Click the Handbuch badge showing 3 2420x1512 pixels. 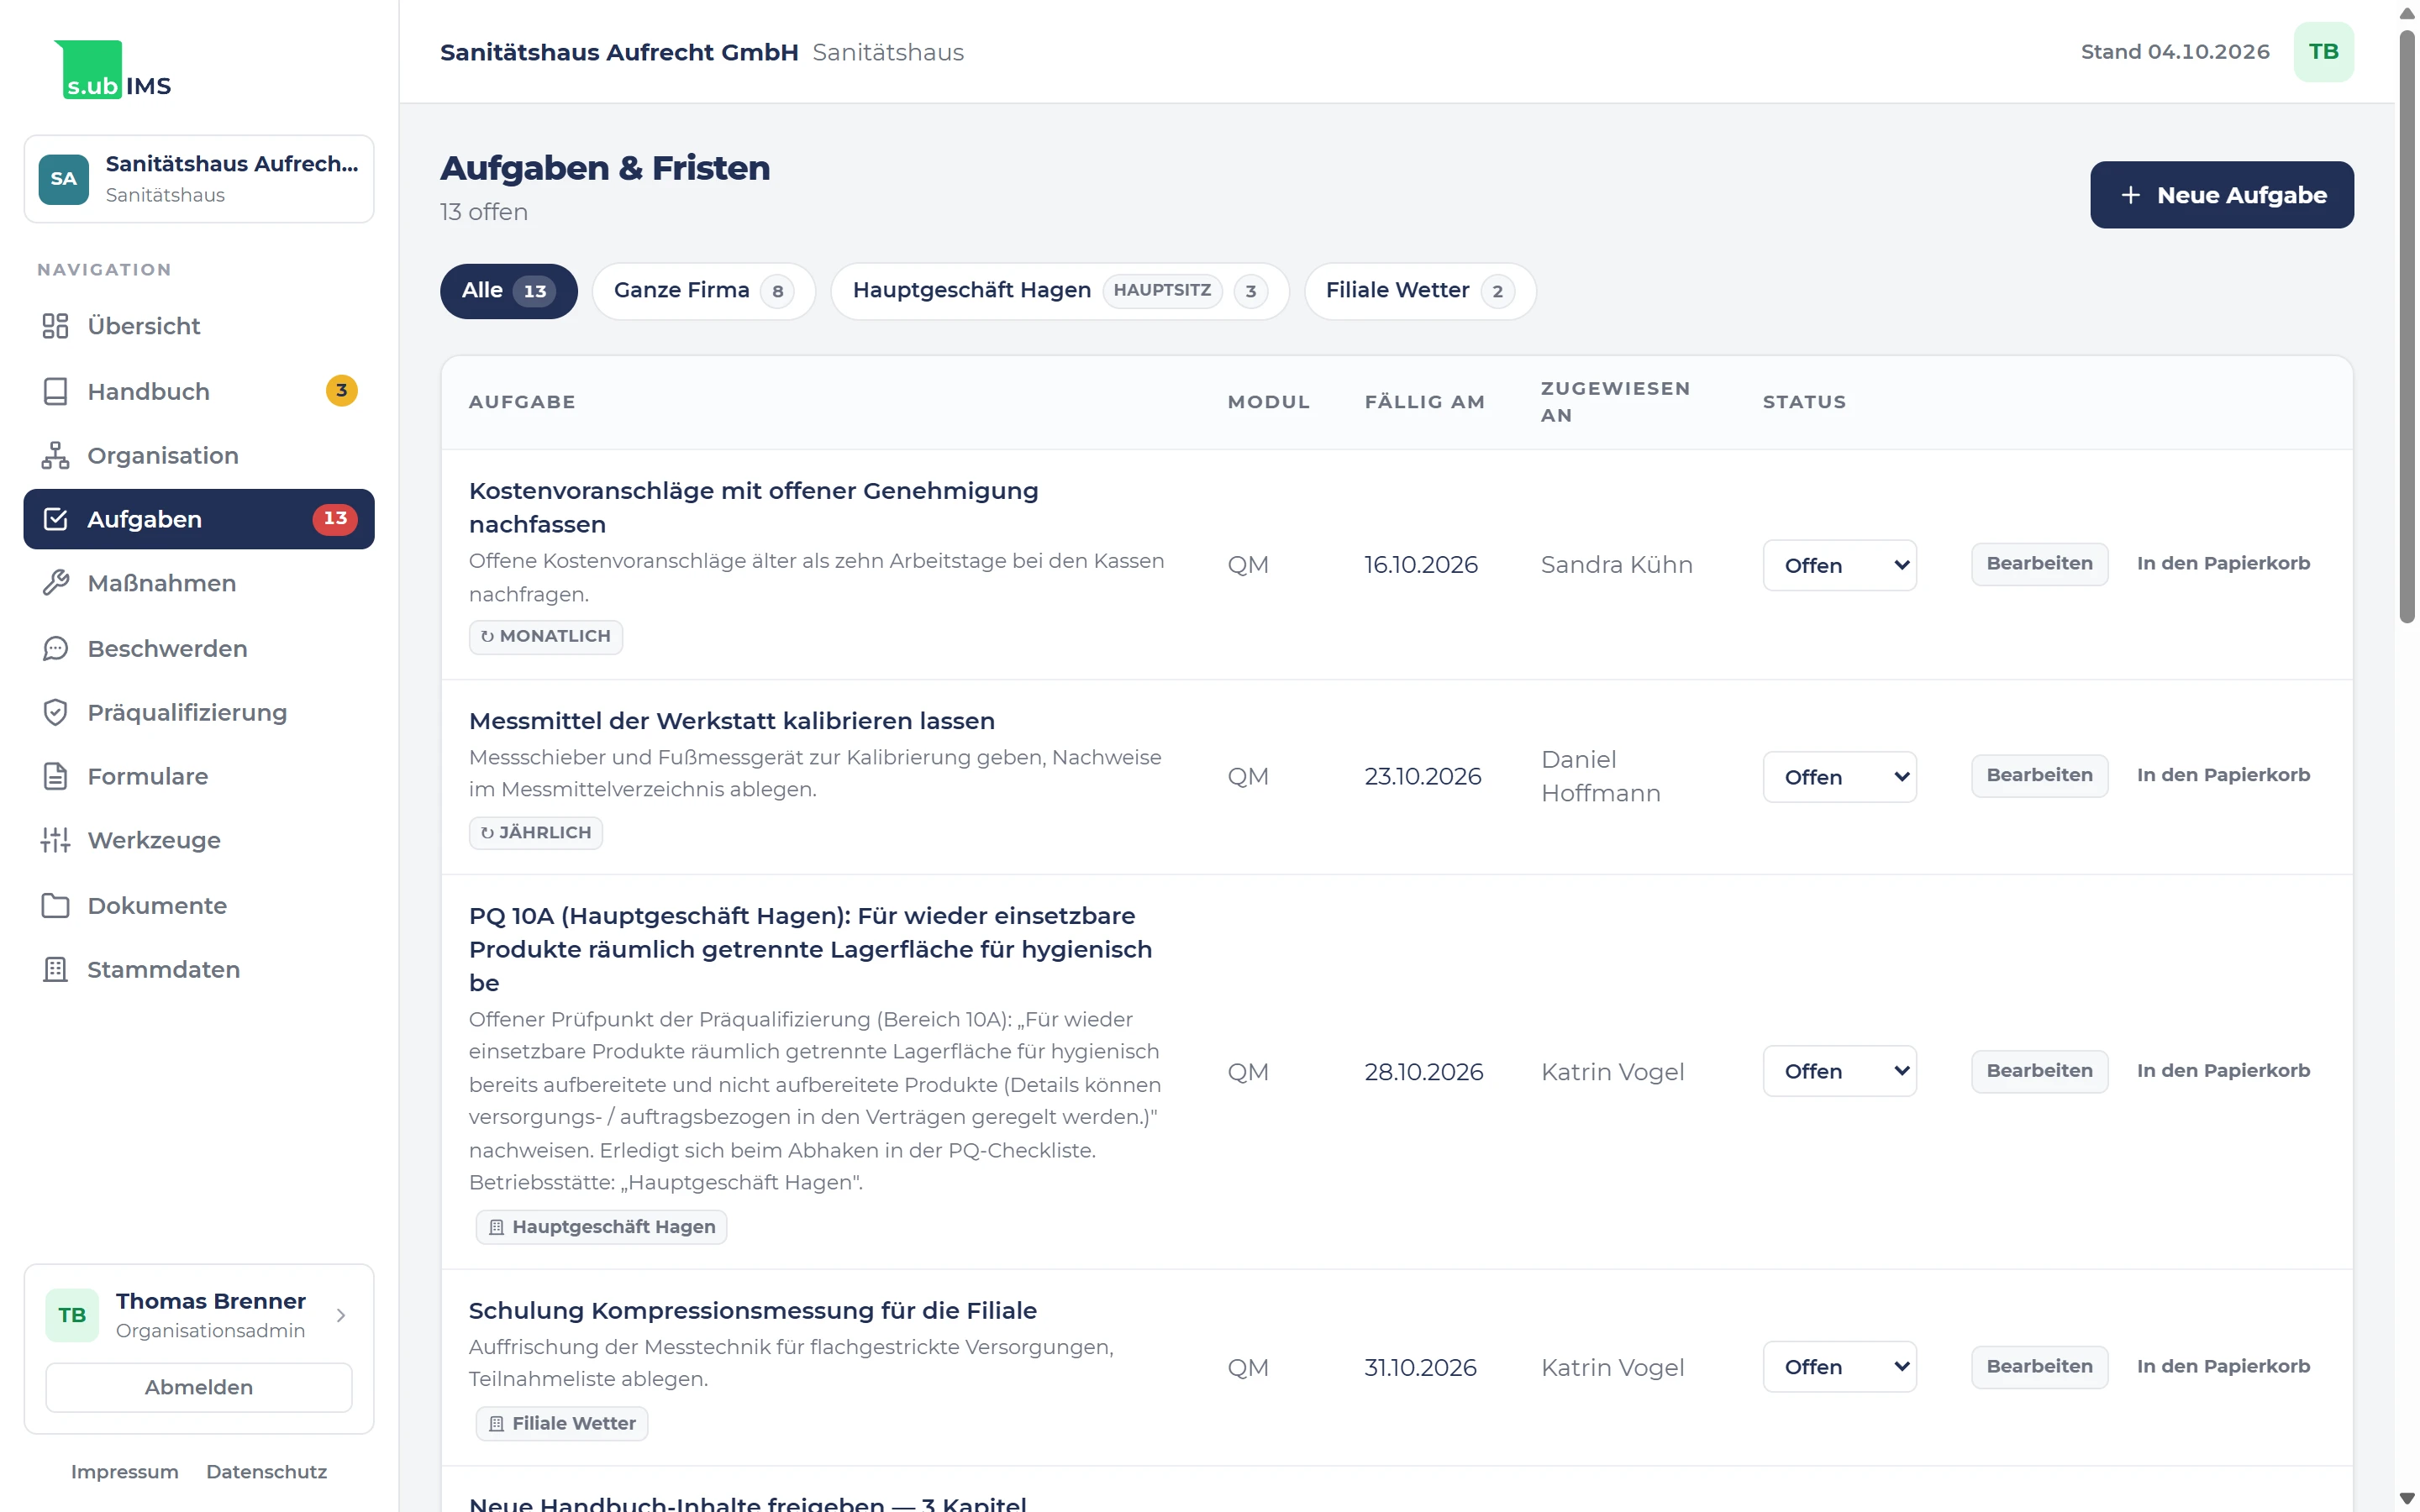tap(341, 390)
